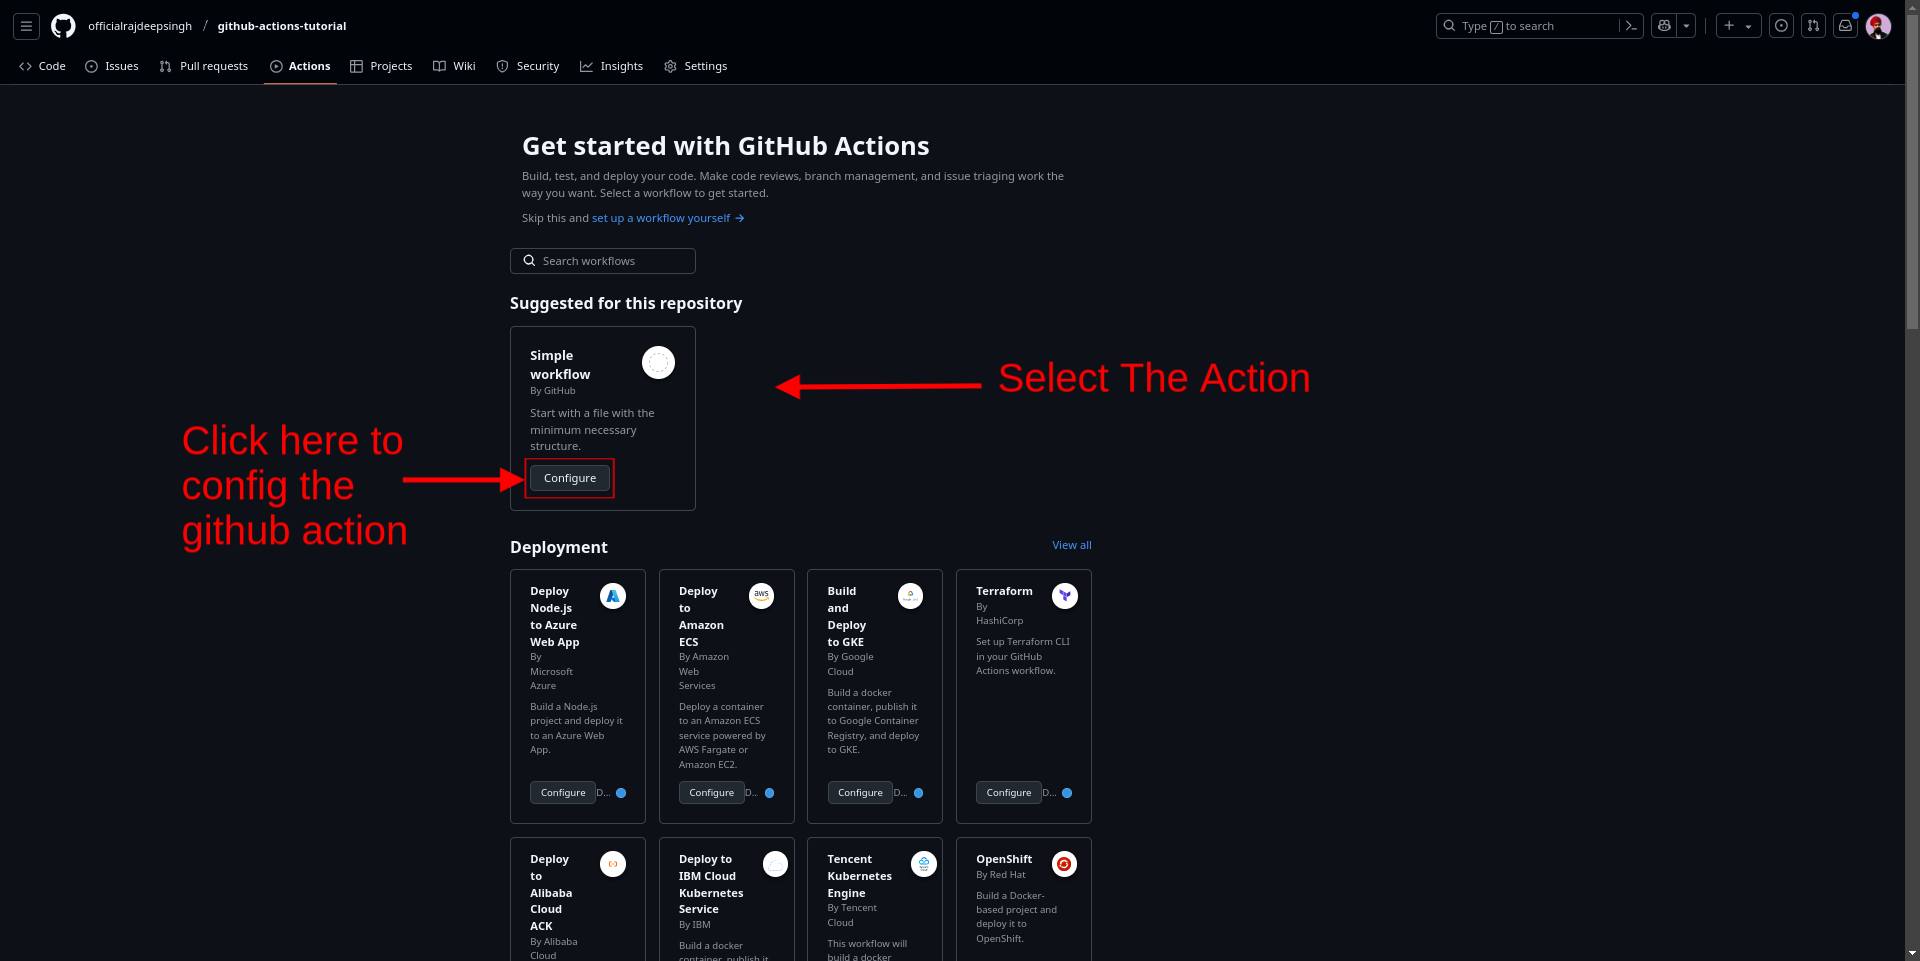Open the Projects tab

click(381, 66)
